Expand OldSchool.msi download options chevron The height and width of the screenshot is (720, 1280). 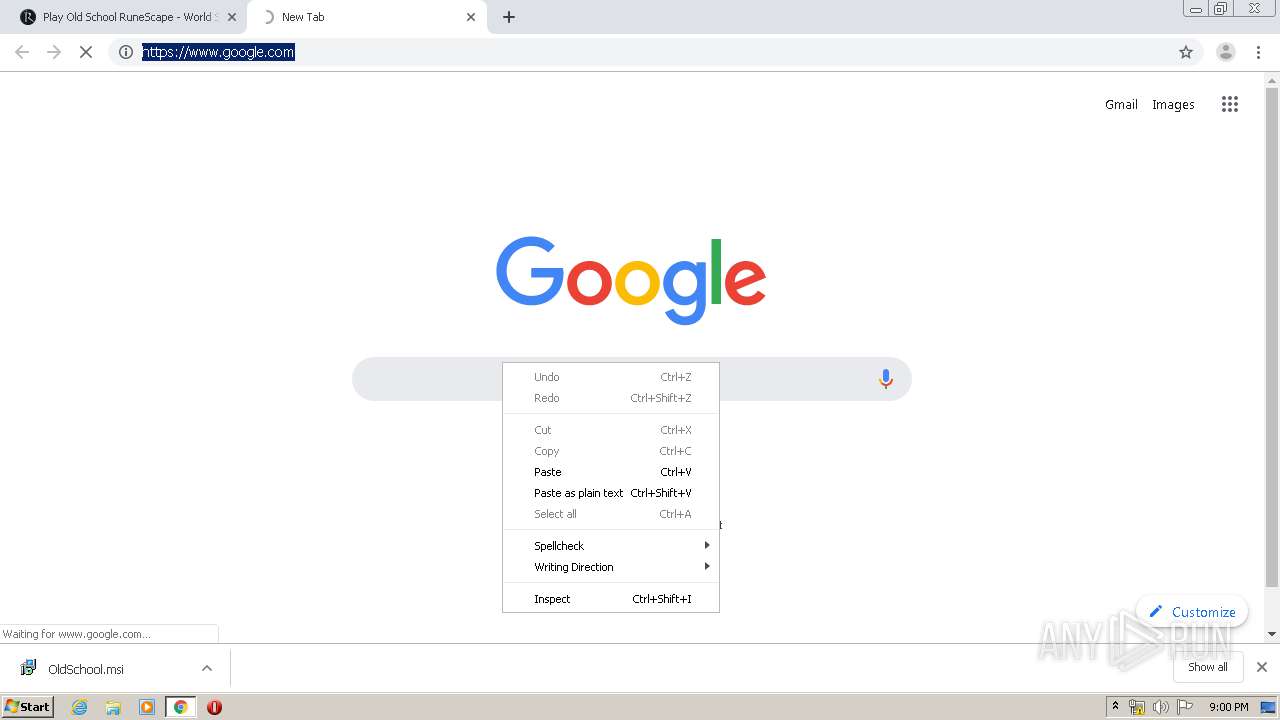[207, 668]
